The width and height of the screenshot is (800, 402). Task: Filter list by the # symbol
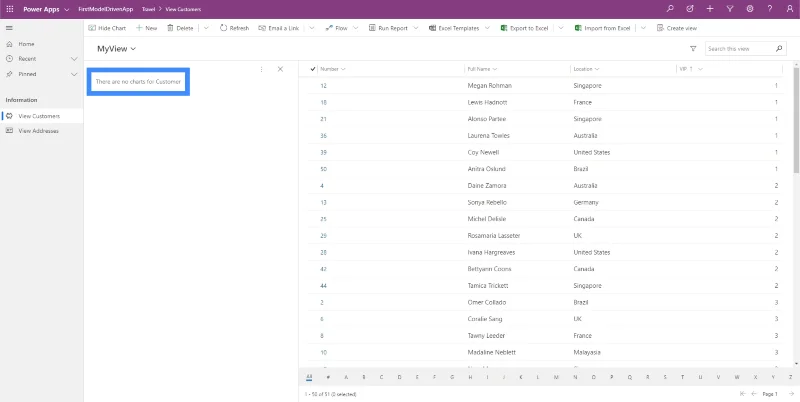click(x=328, y=378)
